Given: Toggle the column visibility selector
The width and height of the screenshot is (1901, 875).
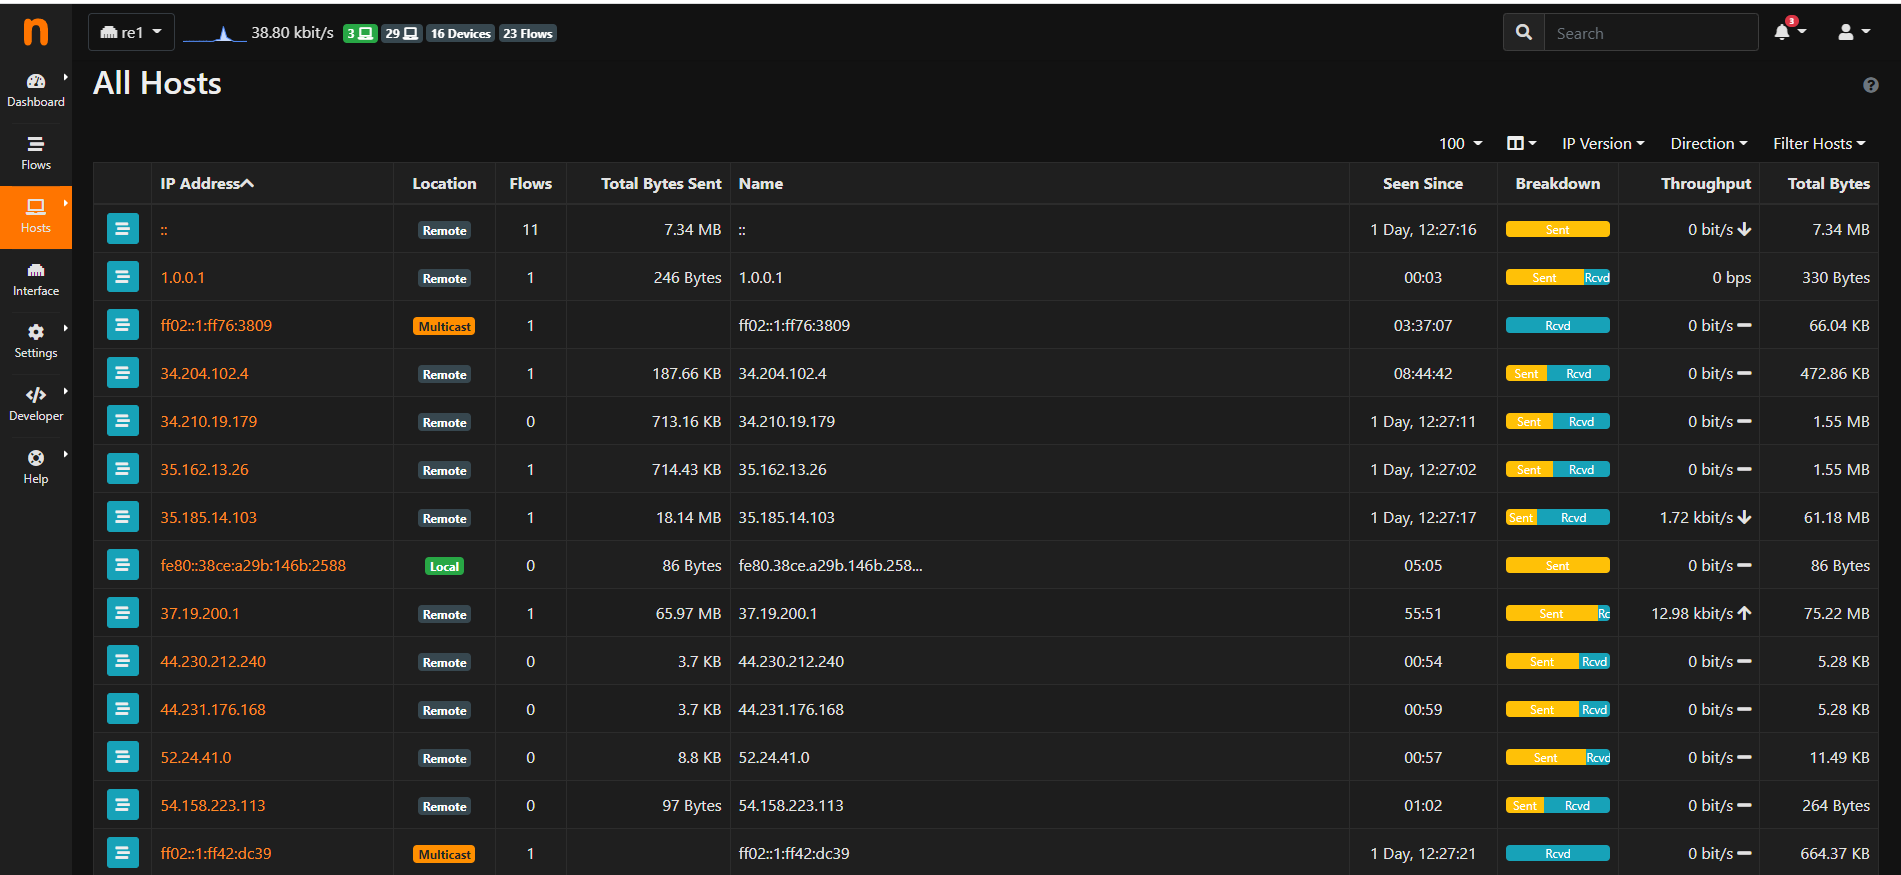Looking at the screenshot, I should pyautogui.click(x=1520, y=144).
